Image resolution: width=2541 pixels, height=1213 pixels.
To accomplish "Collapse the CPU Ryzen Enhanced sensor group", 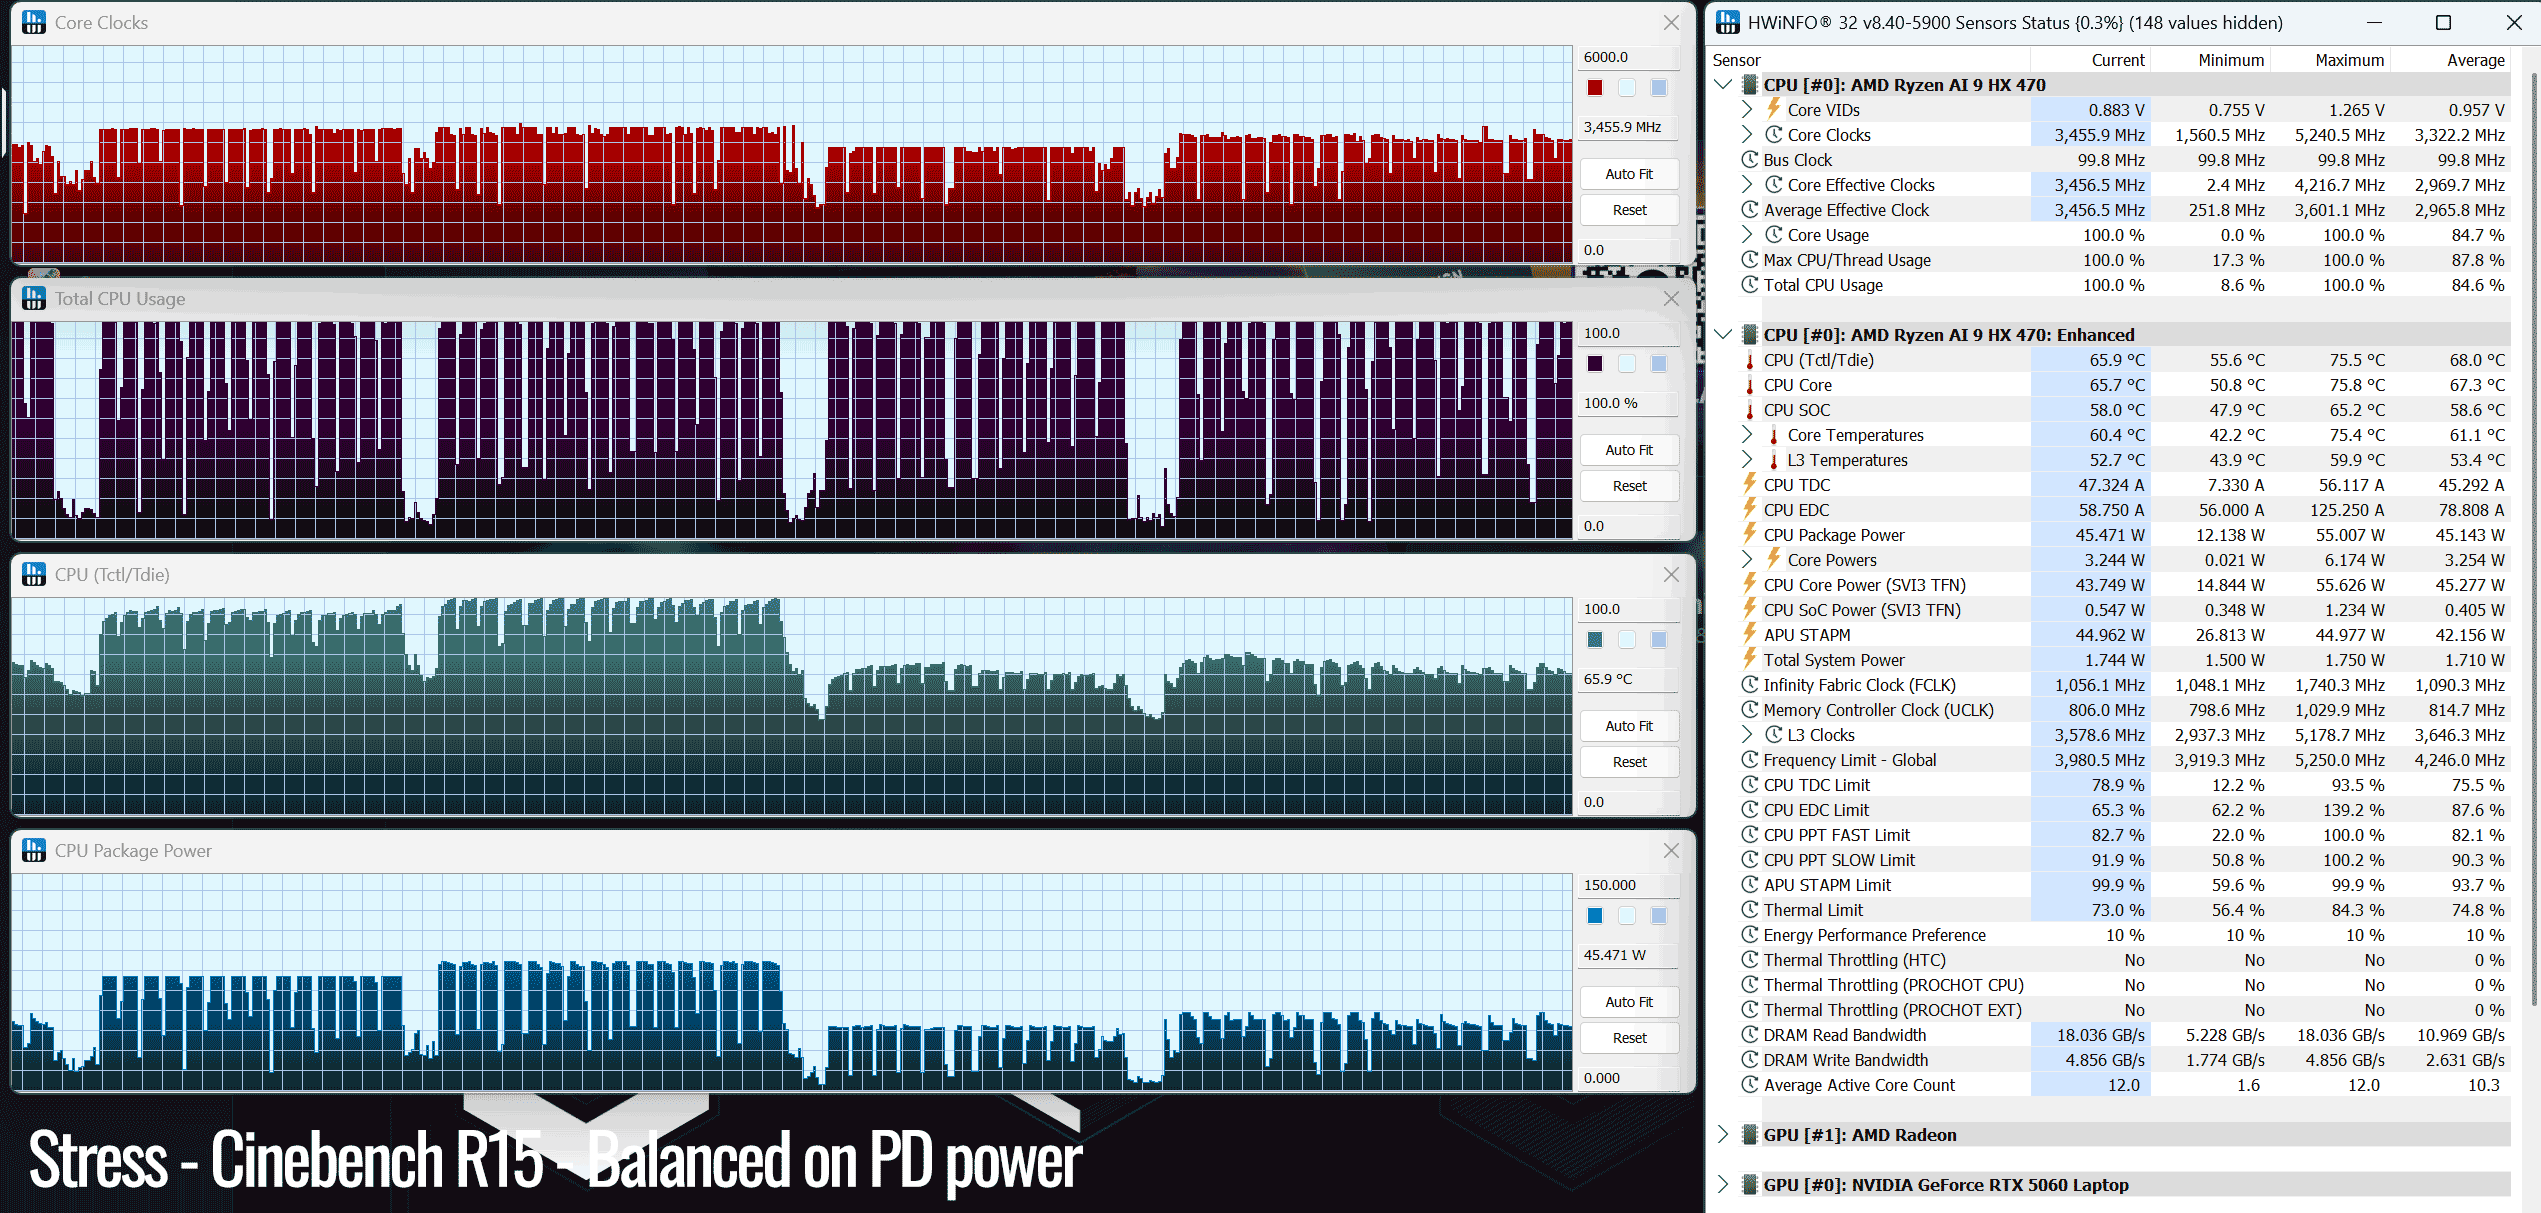I will [x=1723, y=334].
